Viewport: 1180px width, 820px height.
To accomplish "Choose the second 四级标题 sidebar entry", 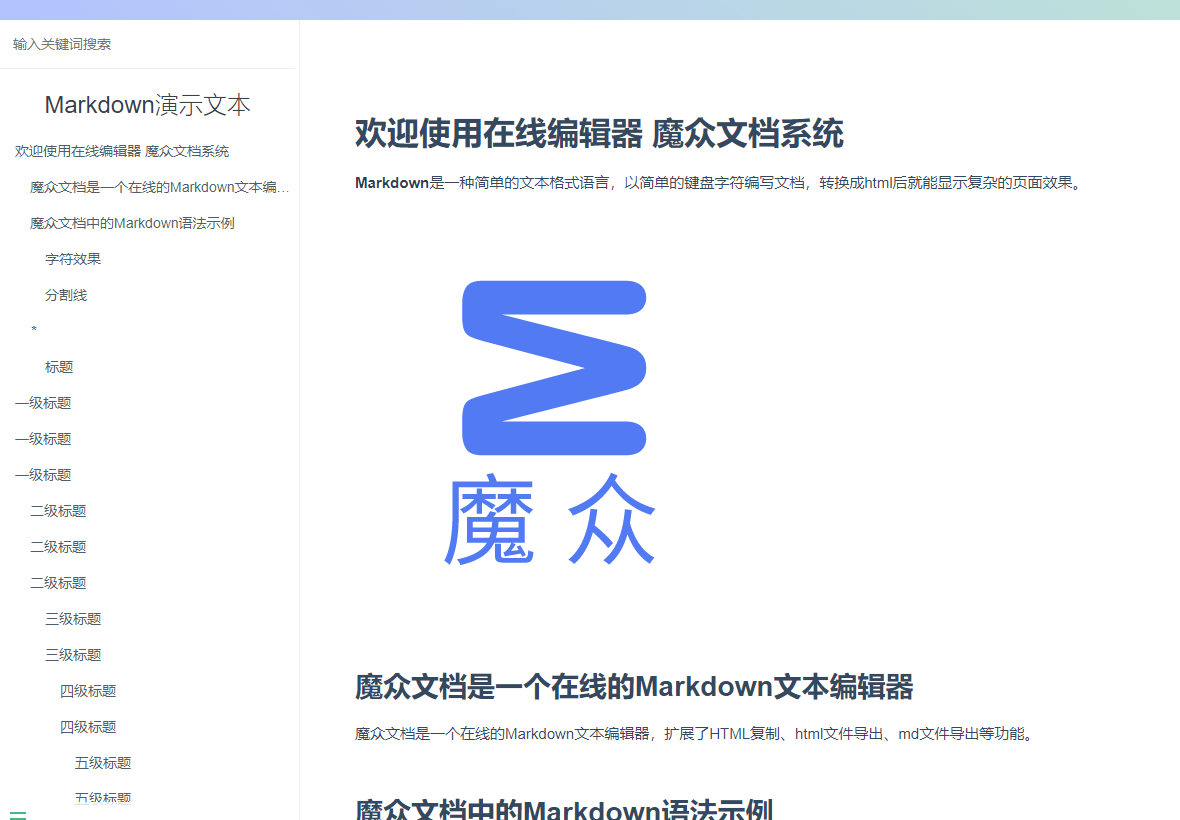I will [88, 728].
